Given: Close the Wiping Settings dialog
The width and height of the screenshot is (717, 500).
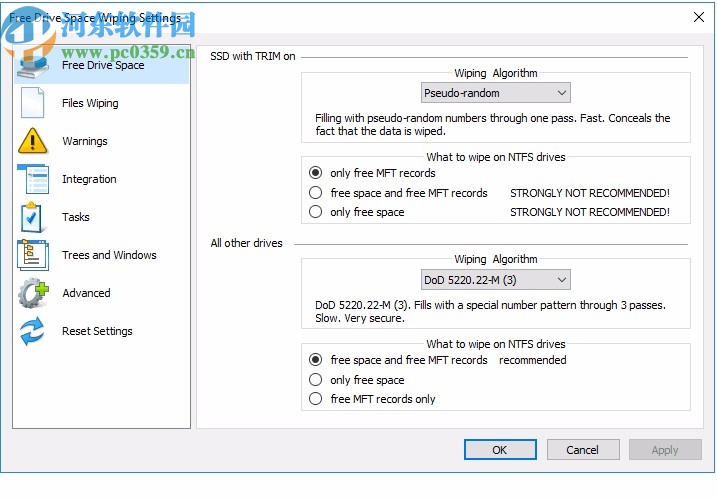Looking at the screenshot, I should pyautogui.click(x=699, y=17).
